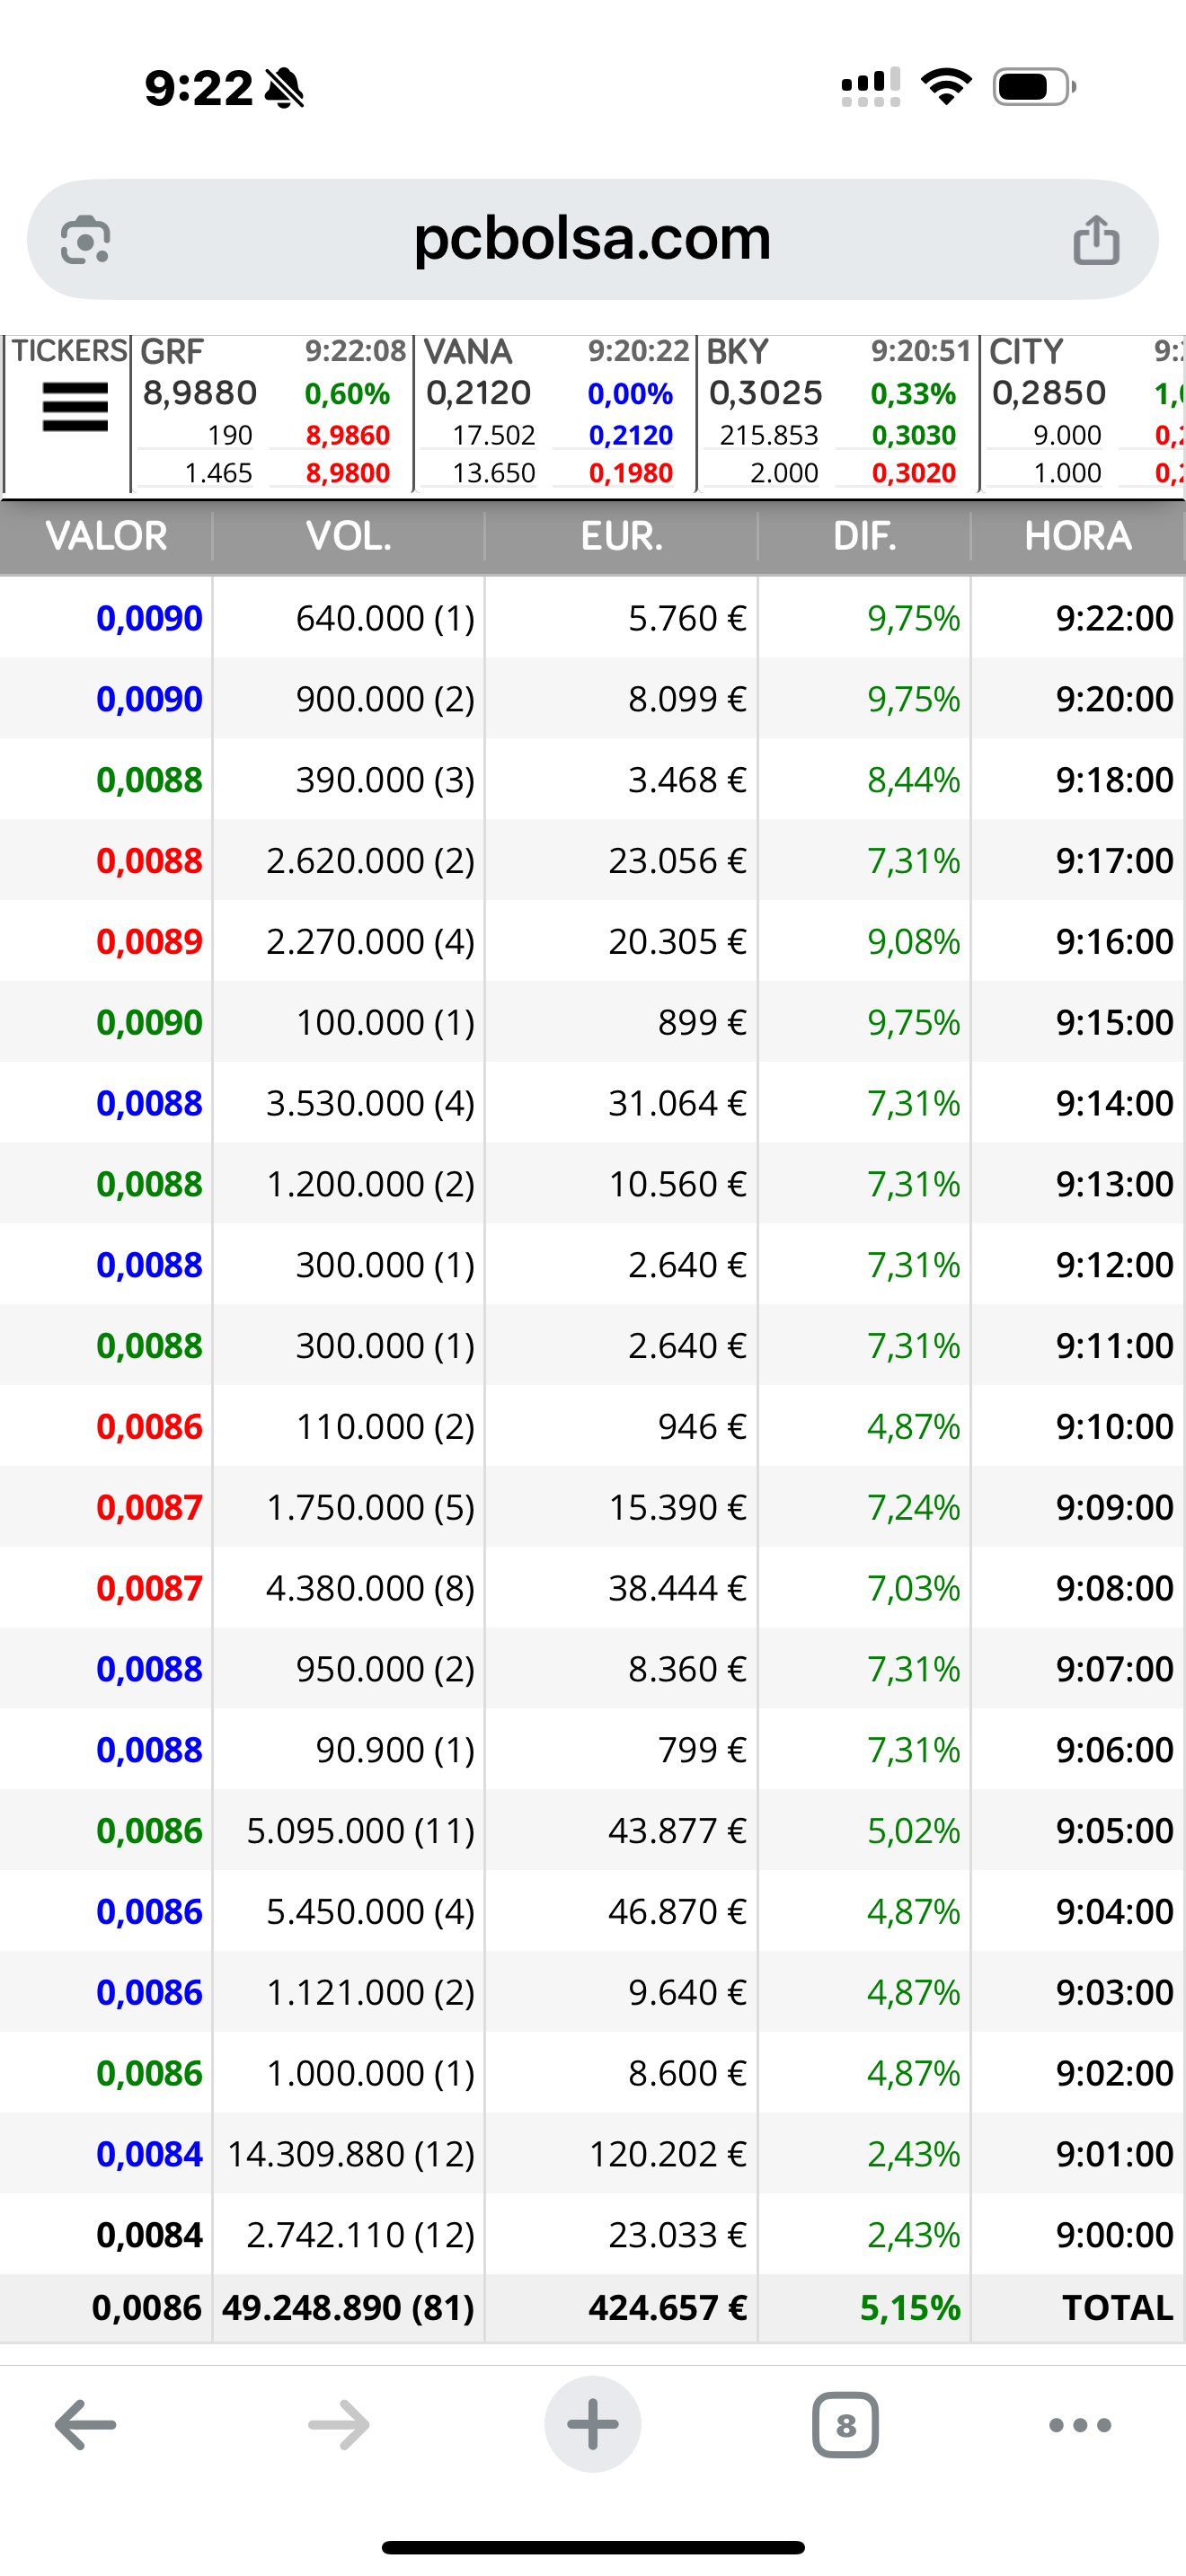Select the VANA ticker tile

[x=556, y=413]
